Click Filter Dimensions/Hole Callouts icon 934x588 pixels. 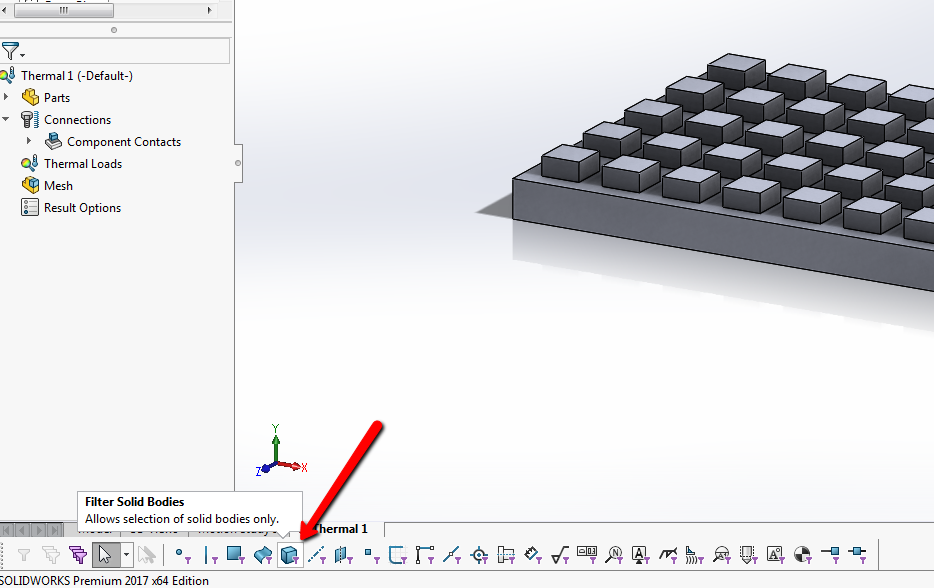[x=533, y=555]
